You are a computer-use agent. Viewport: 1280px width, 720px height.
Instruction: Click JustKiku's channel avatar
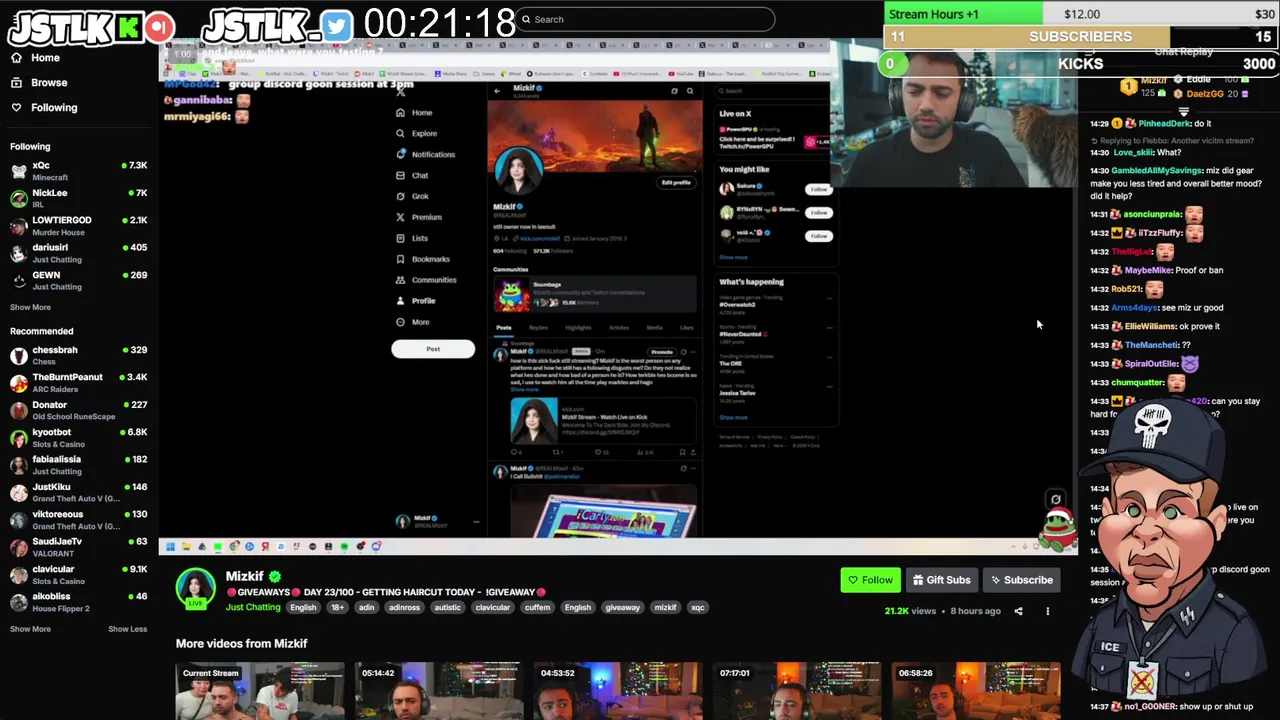(x=19, y=493)
